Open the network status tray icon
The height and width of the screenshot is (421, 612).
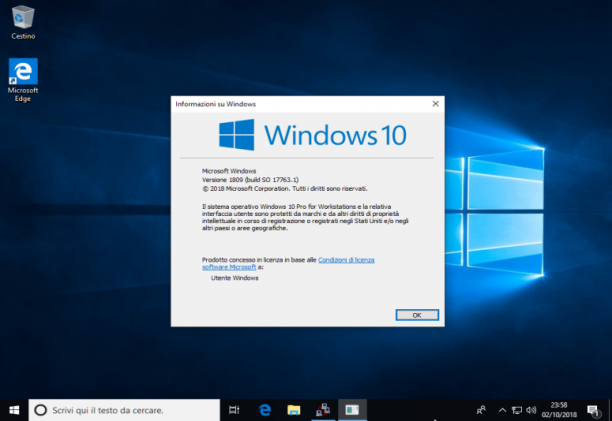pyautogui.click(x=517, y=410)
